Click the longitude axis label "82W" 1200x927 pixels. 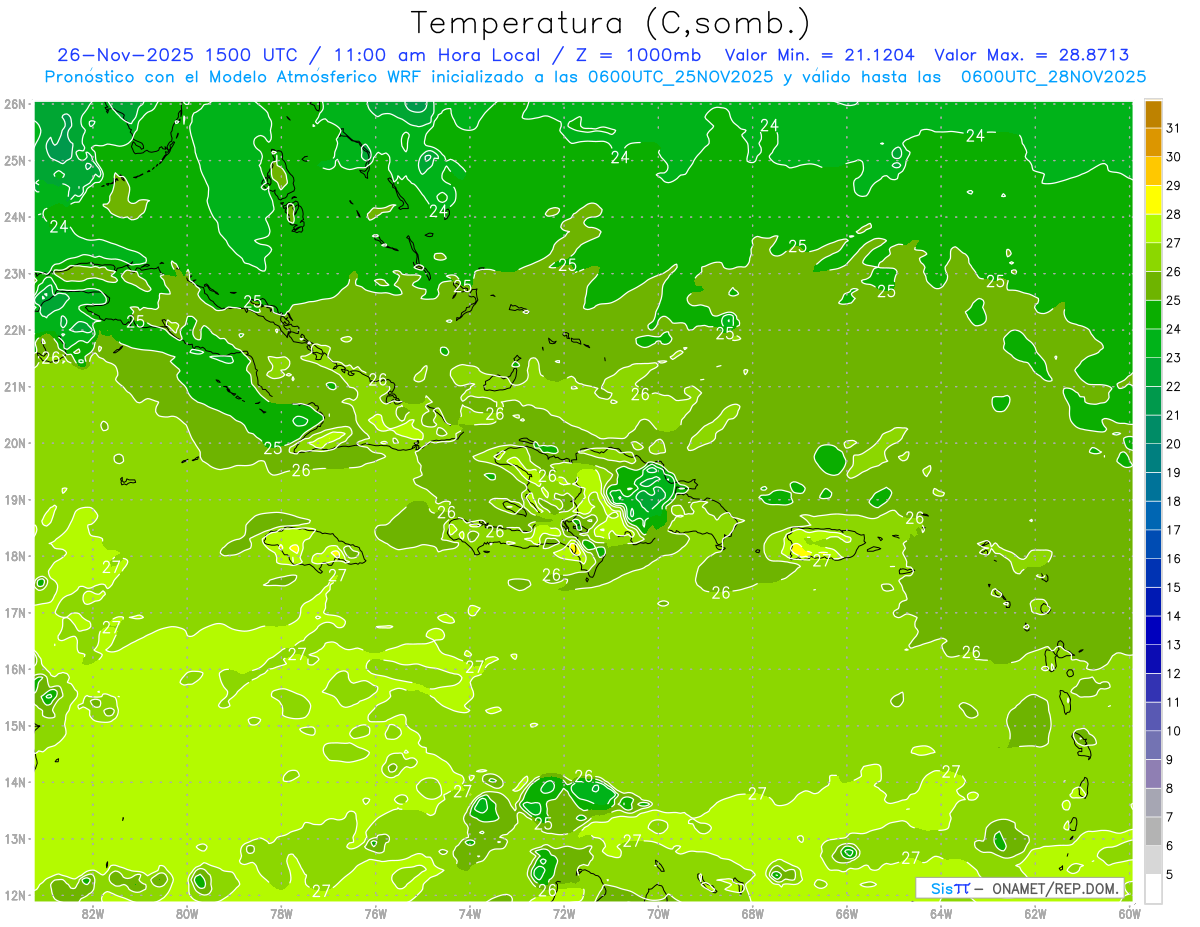(x=93, y=913)
